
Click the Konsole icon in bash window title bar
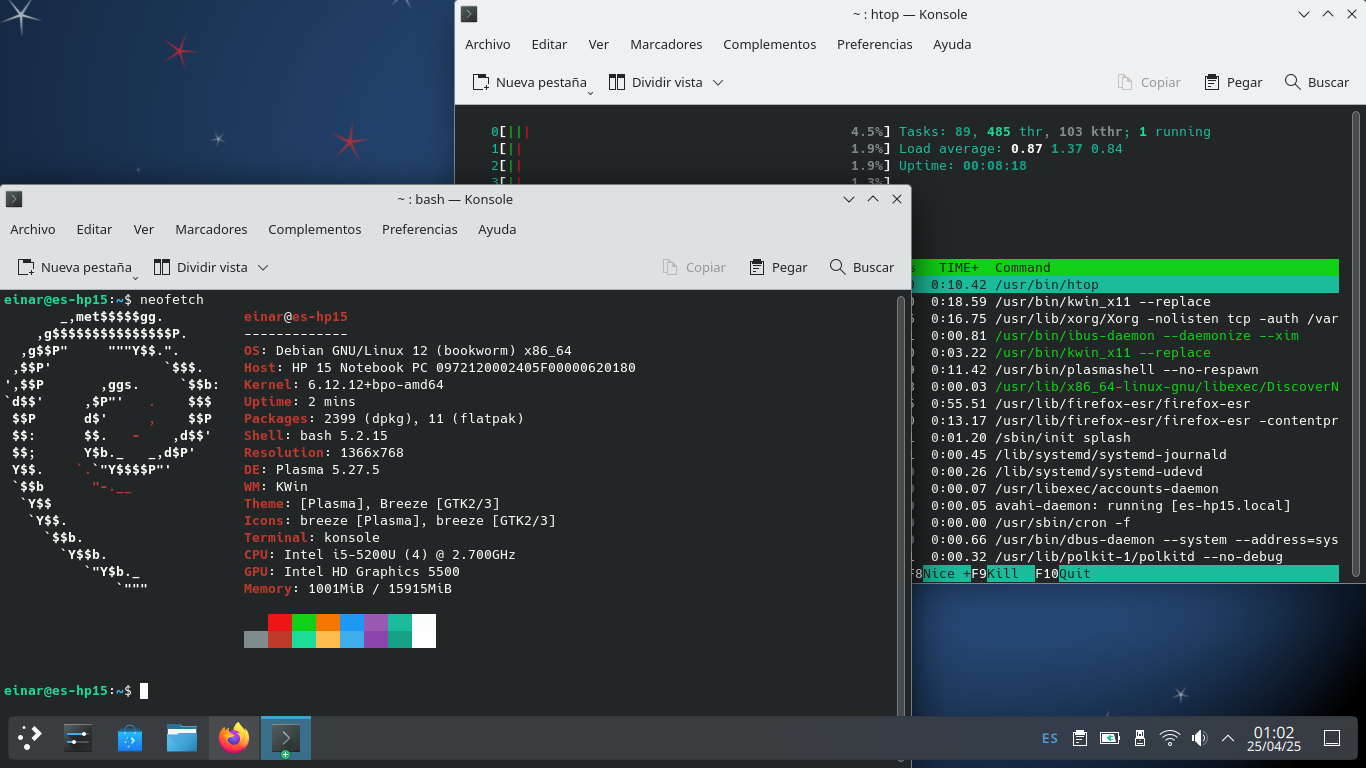[x=14, y=199]
